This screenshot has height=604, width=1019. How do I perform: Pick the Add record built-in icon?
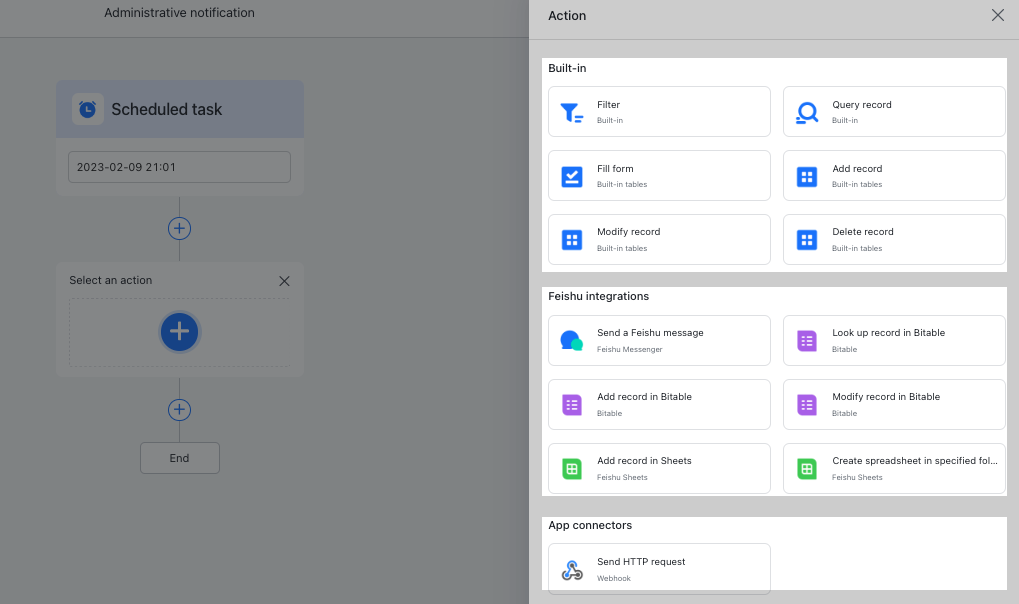(x=807, y=176)
